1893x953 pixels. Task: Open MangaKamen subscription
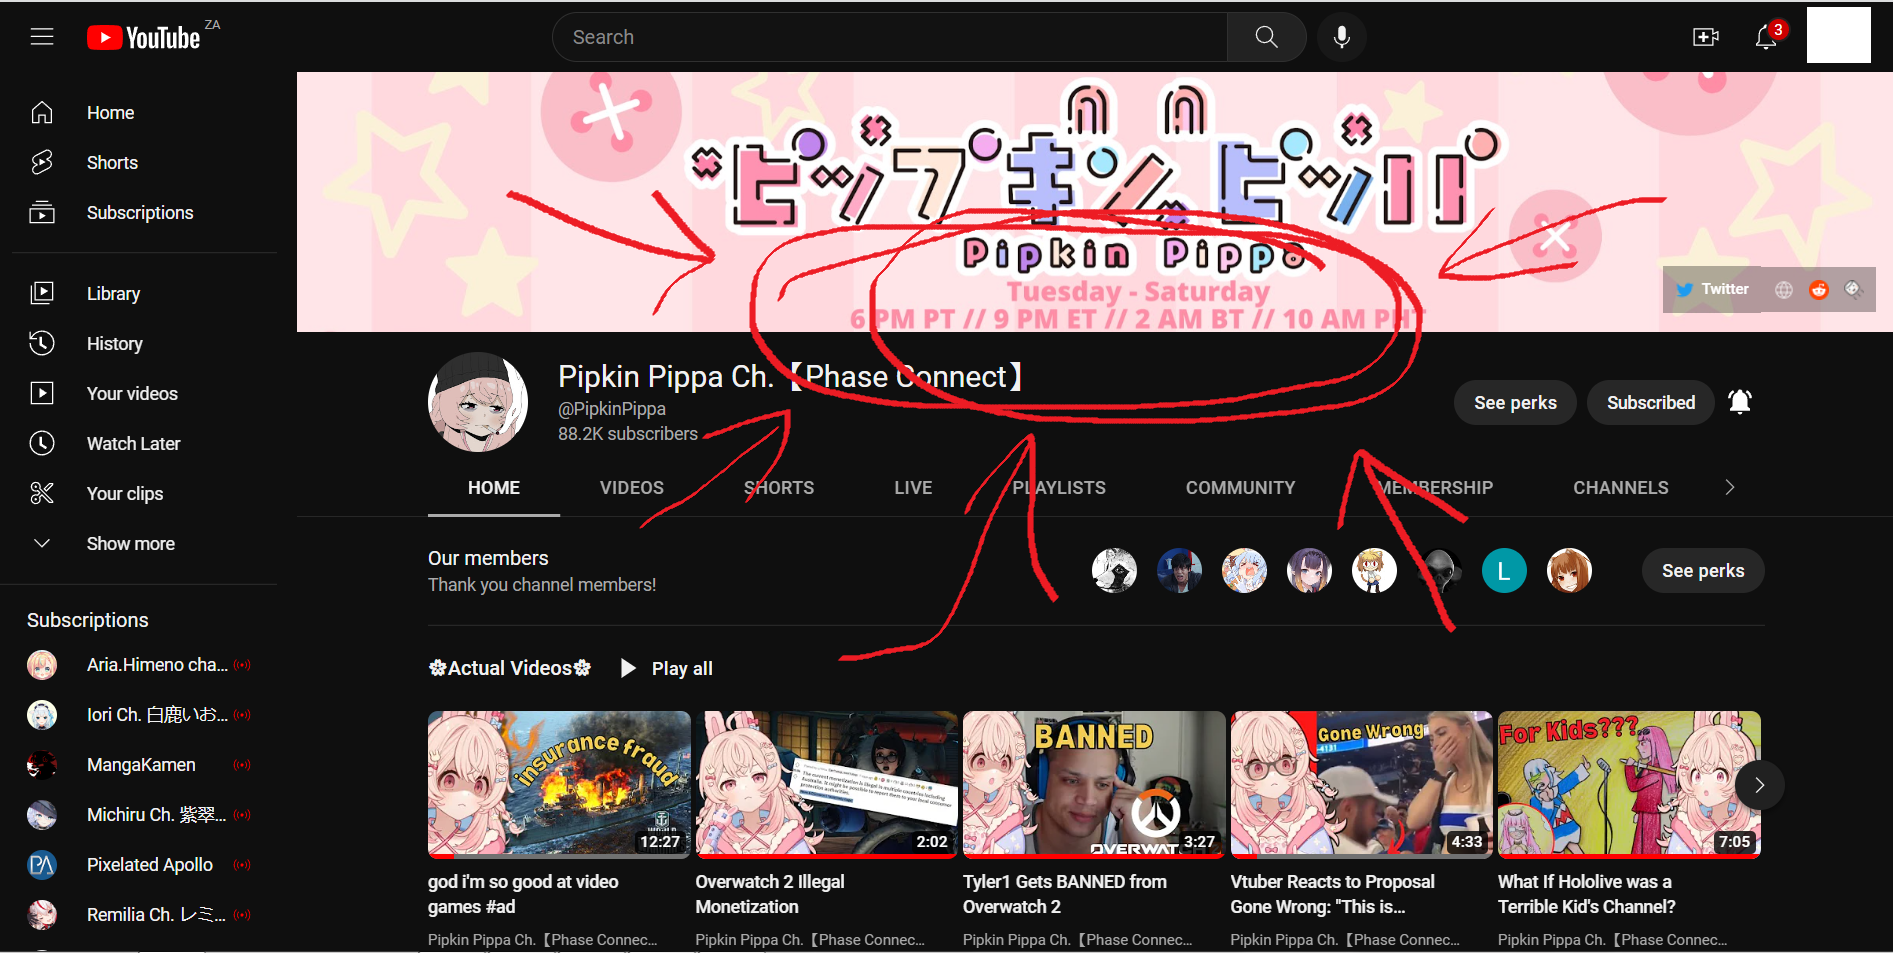pyautogui.click(x=138, y=765)
